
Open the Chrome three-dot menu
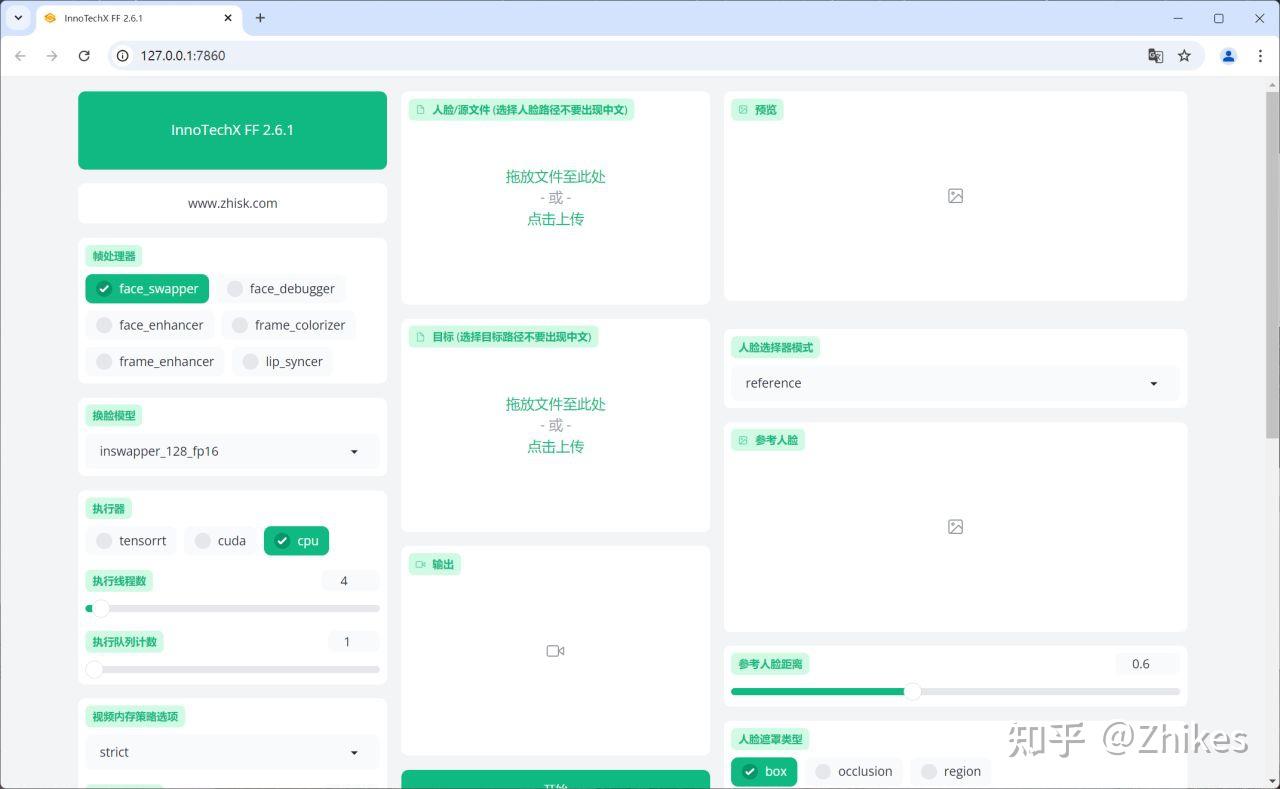1260,56
